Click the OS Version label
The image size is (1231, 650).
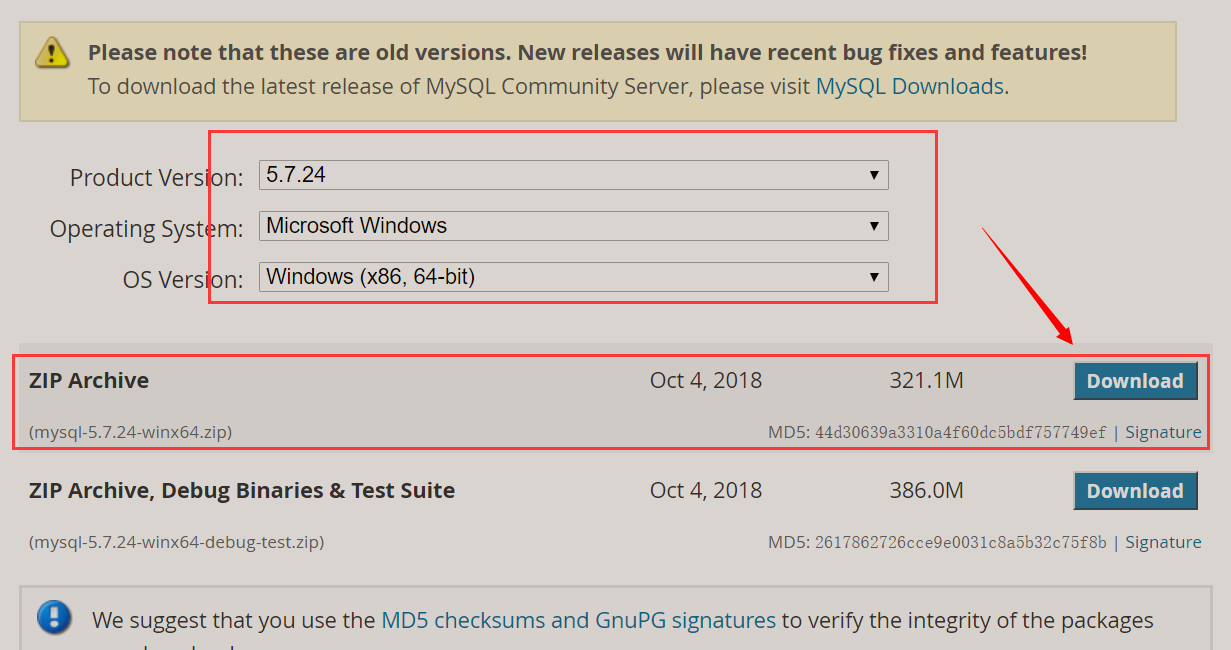coord(183,280)
